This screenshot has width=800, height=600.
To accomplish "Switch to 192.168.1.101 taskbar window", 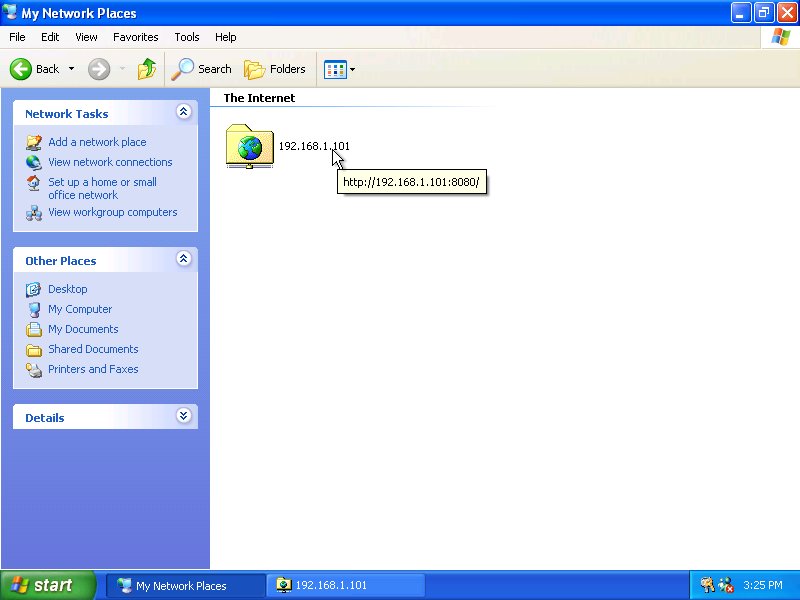I will [345, 585].
